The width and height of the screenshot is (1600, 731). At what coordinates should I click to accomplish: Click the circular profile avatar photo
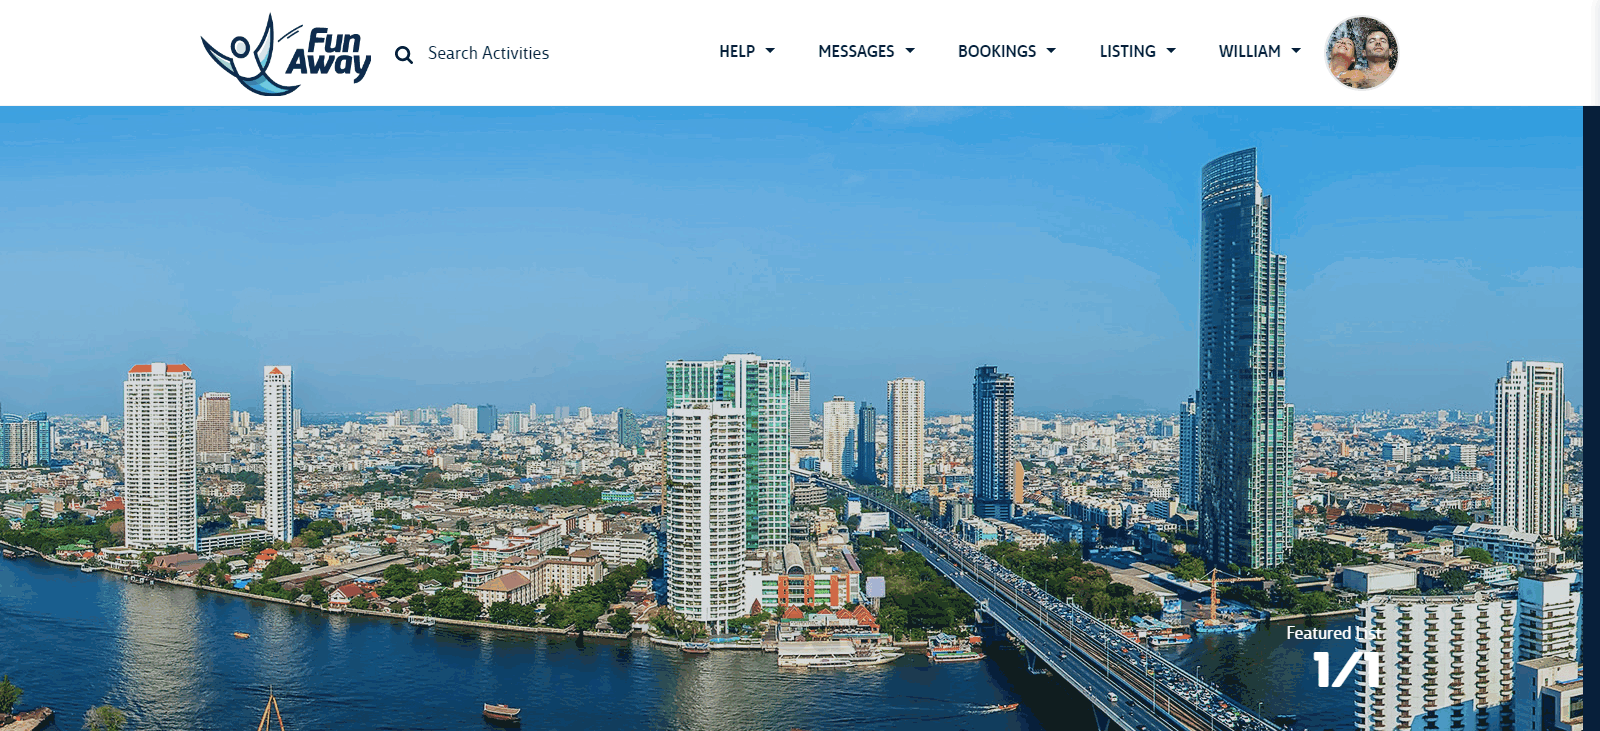pos(1362,53)
